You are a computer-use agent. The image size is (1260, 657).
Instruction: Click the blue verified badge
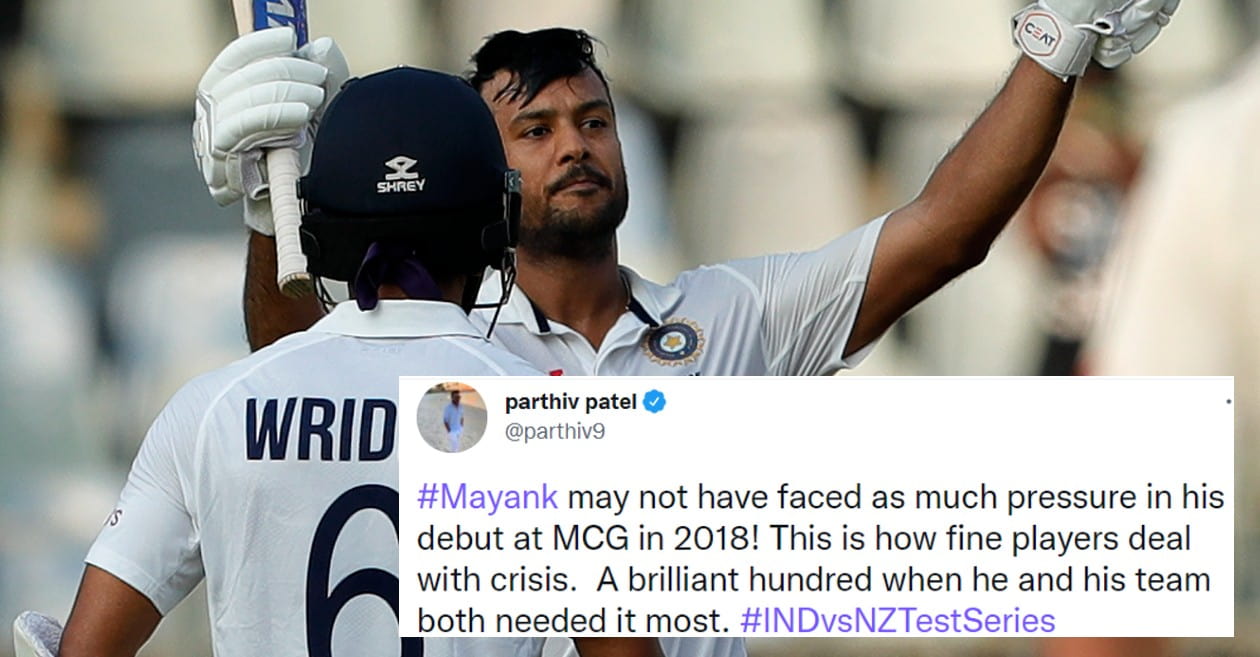point(655,402)
